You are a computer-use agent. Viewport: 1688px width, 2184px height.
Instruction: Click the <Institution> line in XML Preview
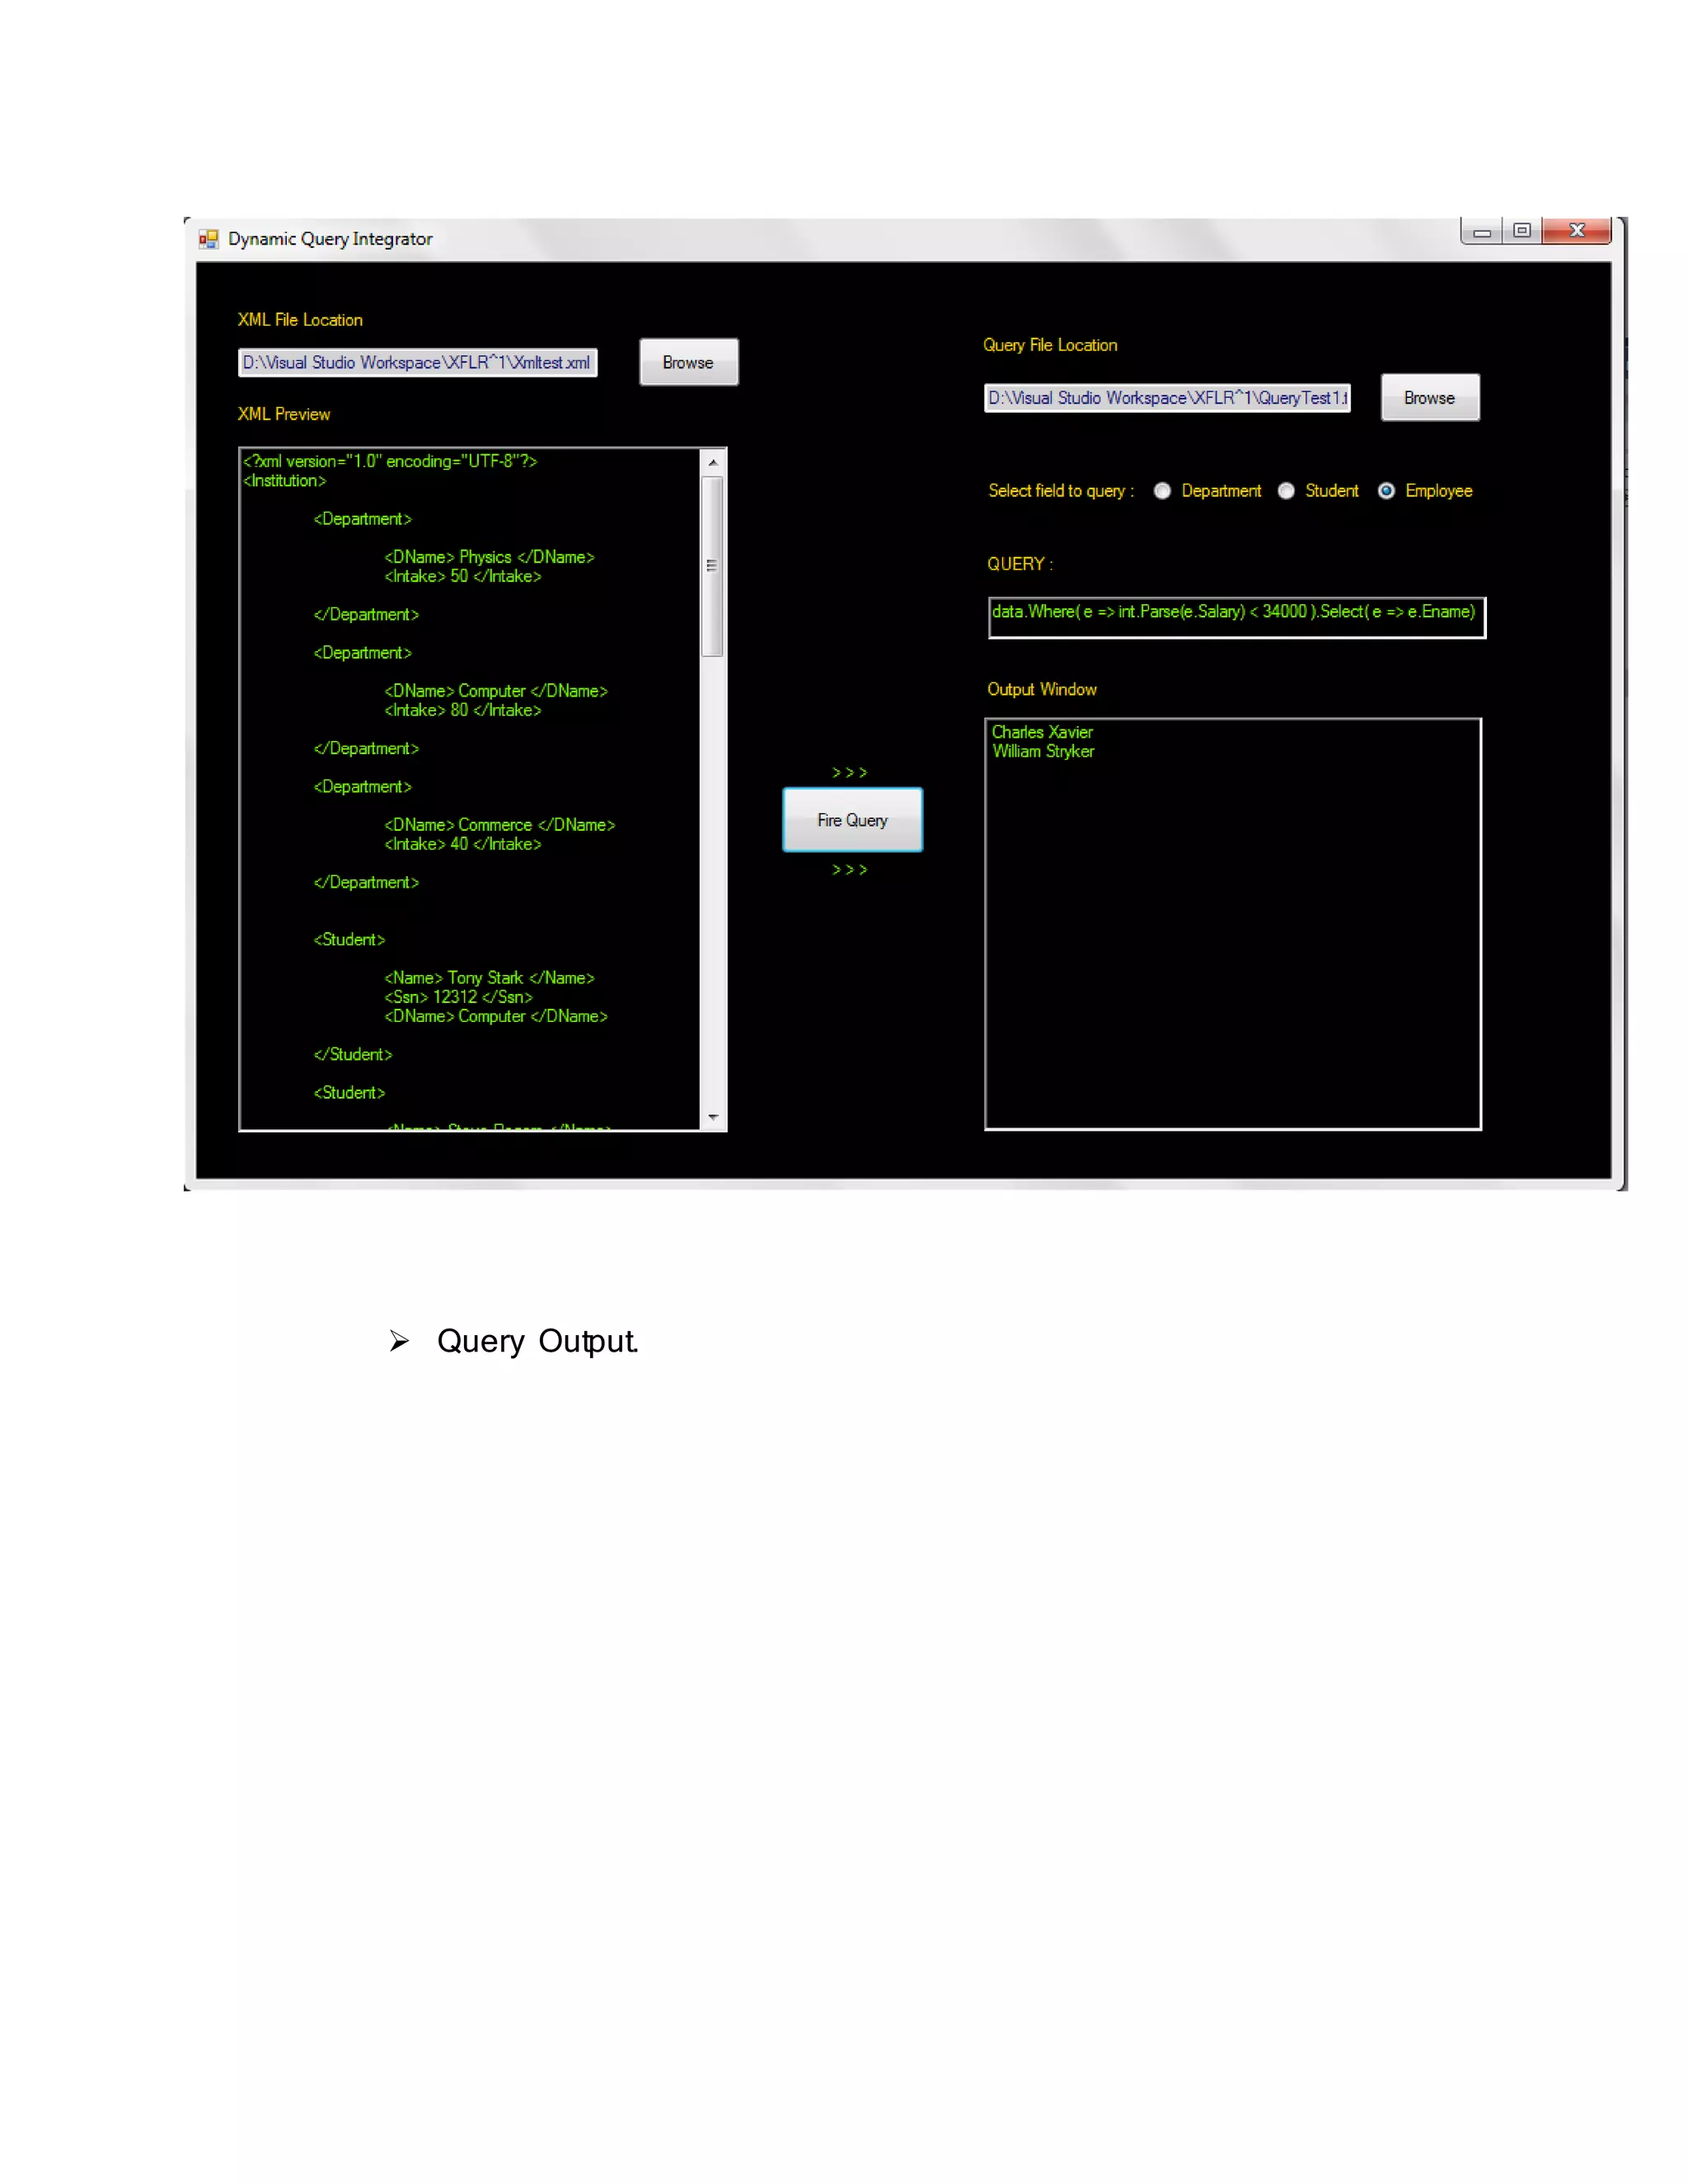pyautogui.click(x=285, y=481)
